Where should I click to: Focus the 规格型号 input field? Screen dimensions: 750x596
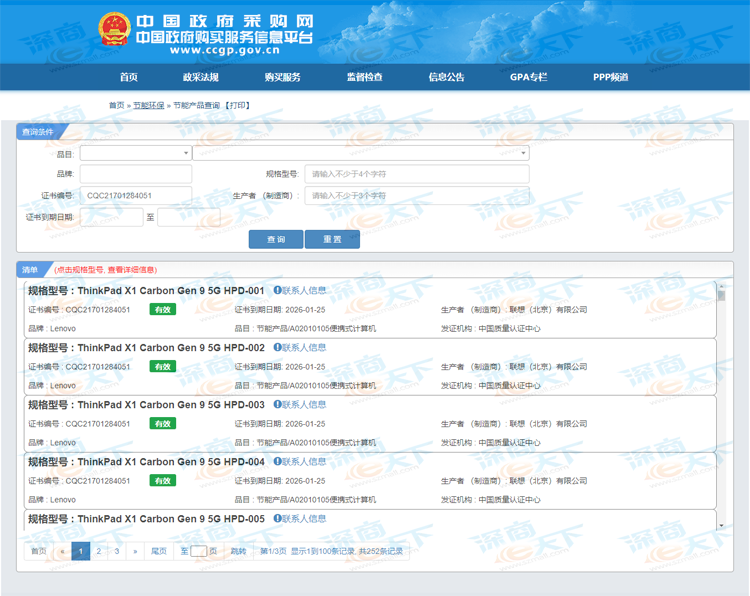tap(417, 174)
